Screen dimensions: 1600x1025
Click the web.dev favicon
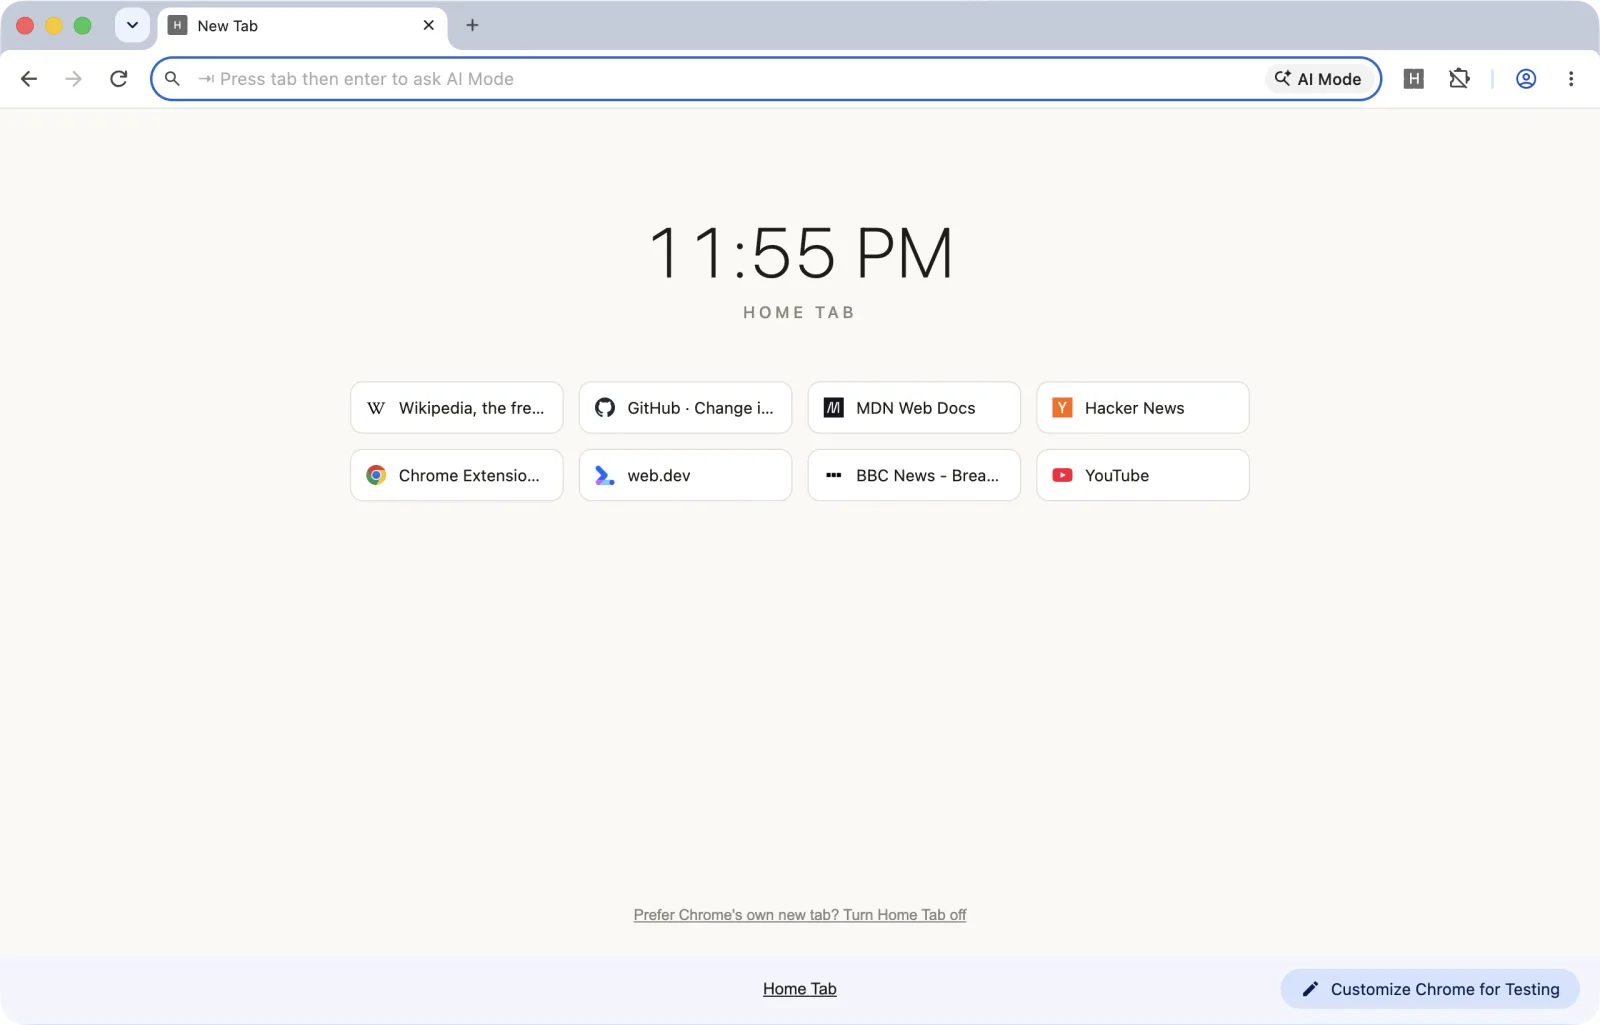pos(605,475)
